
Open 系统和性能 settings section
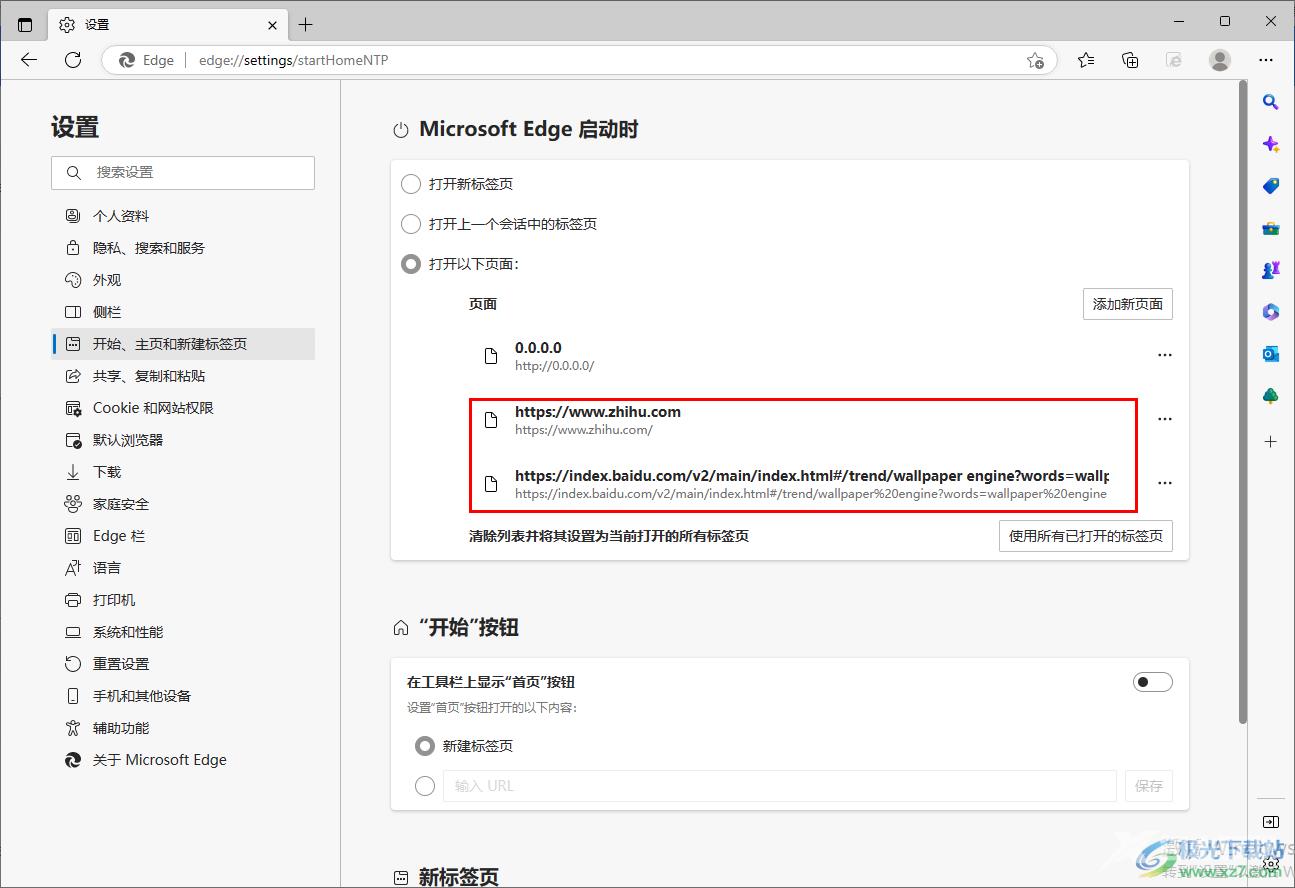coord(183,632)
